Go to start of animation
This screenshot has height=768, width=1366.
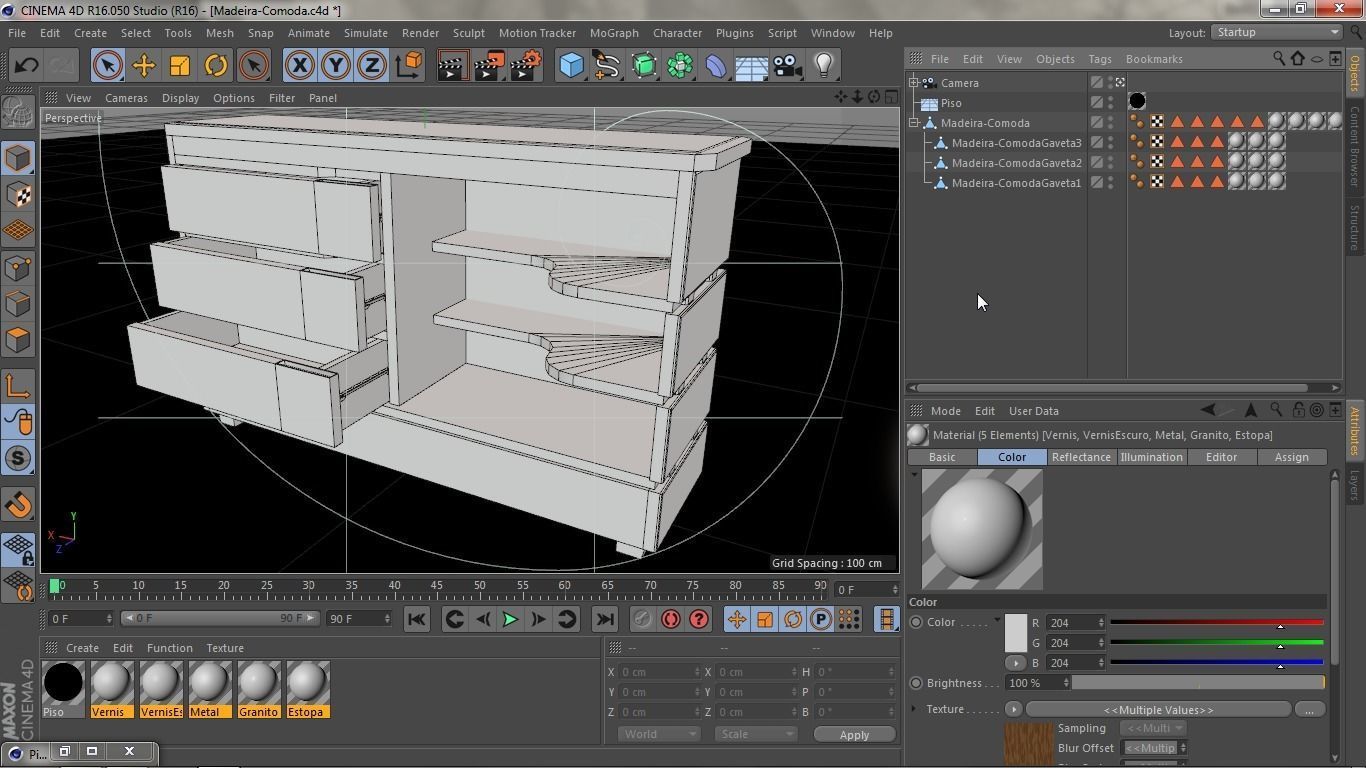[416, 619]
